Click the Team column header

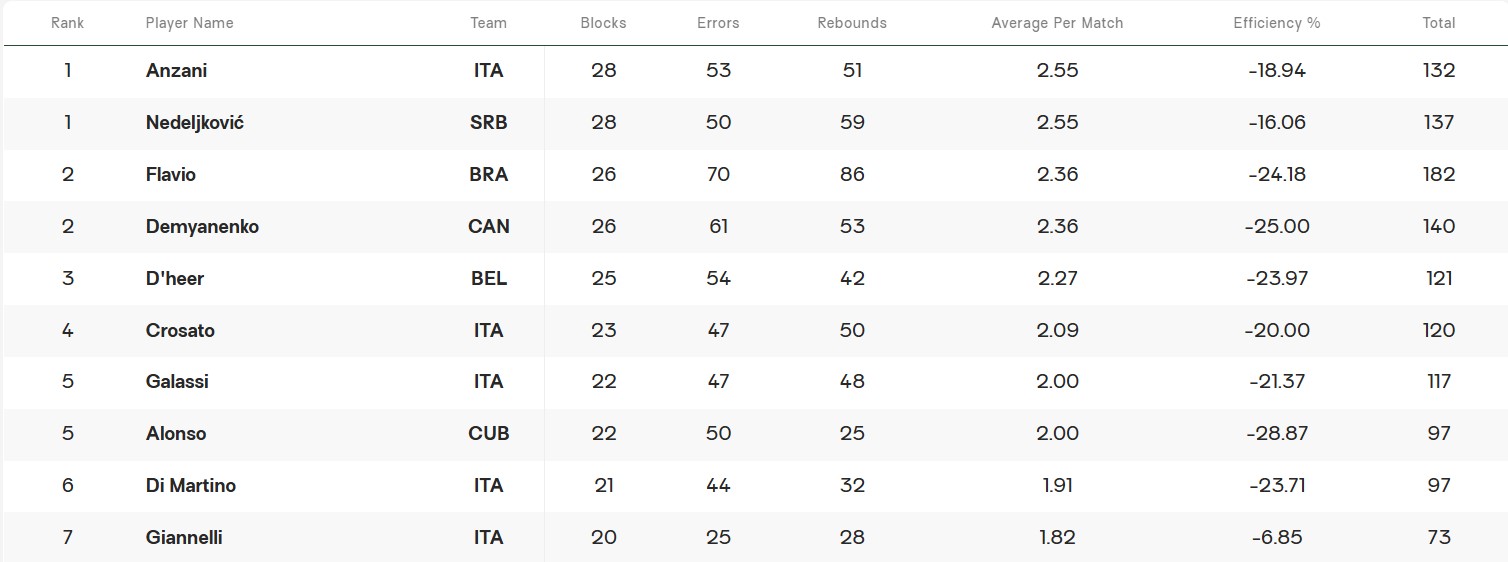pos(489,23)
